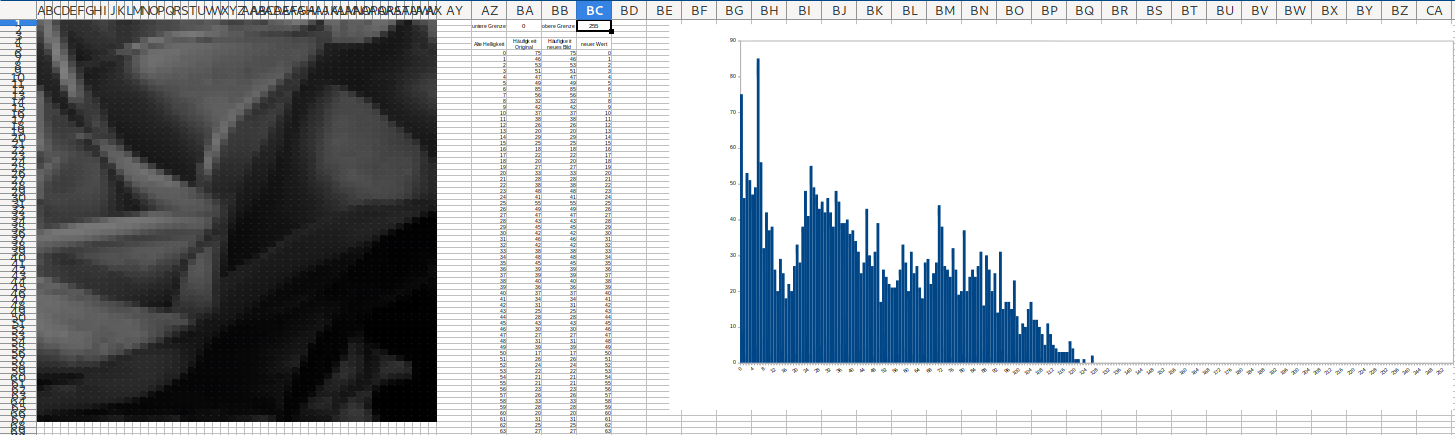The image size is (1455, 435).
Task: Click the grayscale pixel image
Action: pos(237,220)
